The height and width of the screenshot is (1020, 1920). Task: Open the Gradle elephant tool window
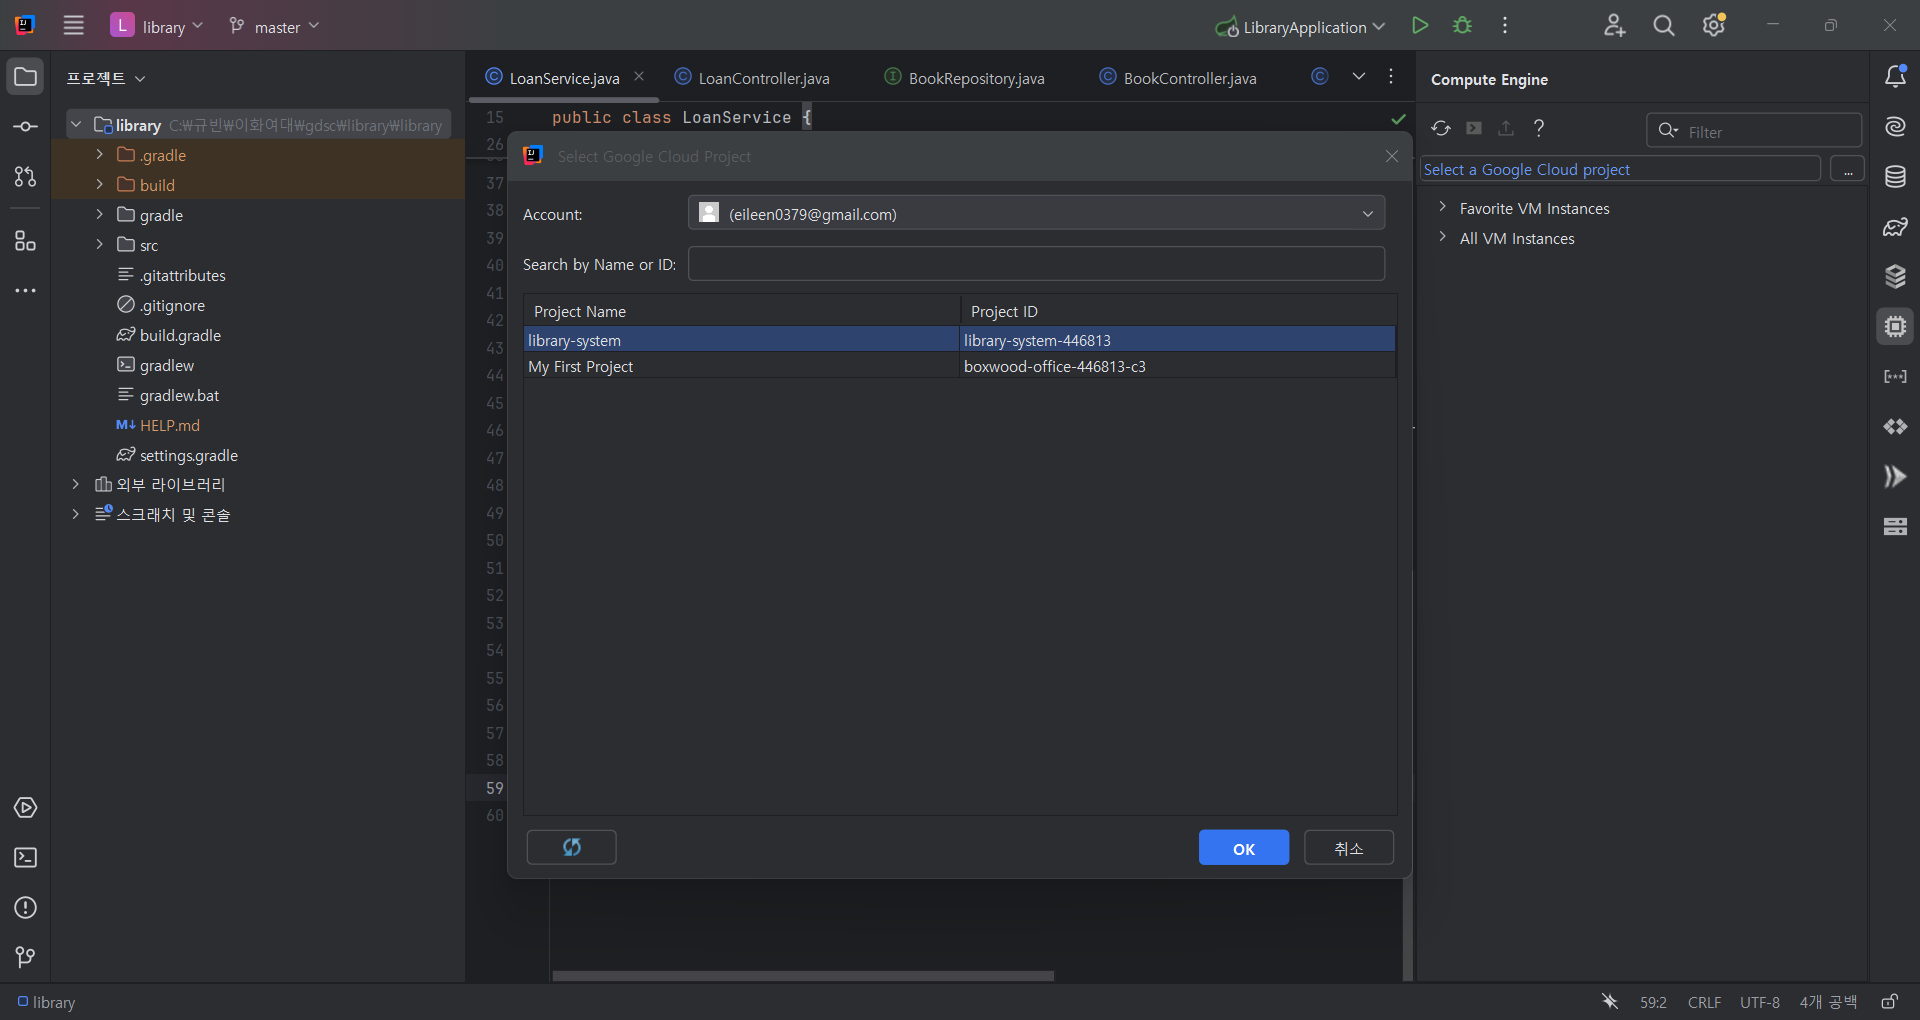coord(1895,227)
